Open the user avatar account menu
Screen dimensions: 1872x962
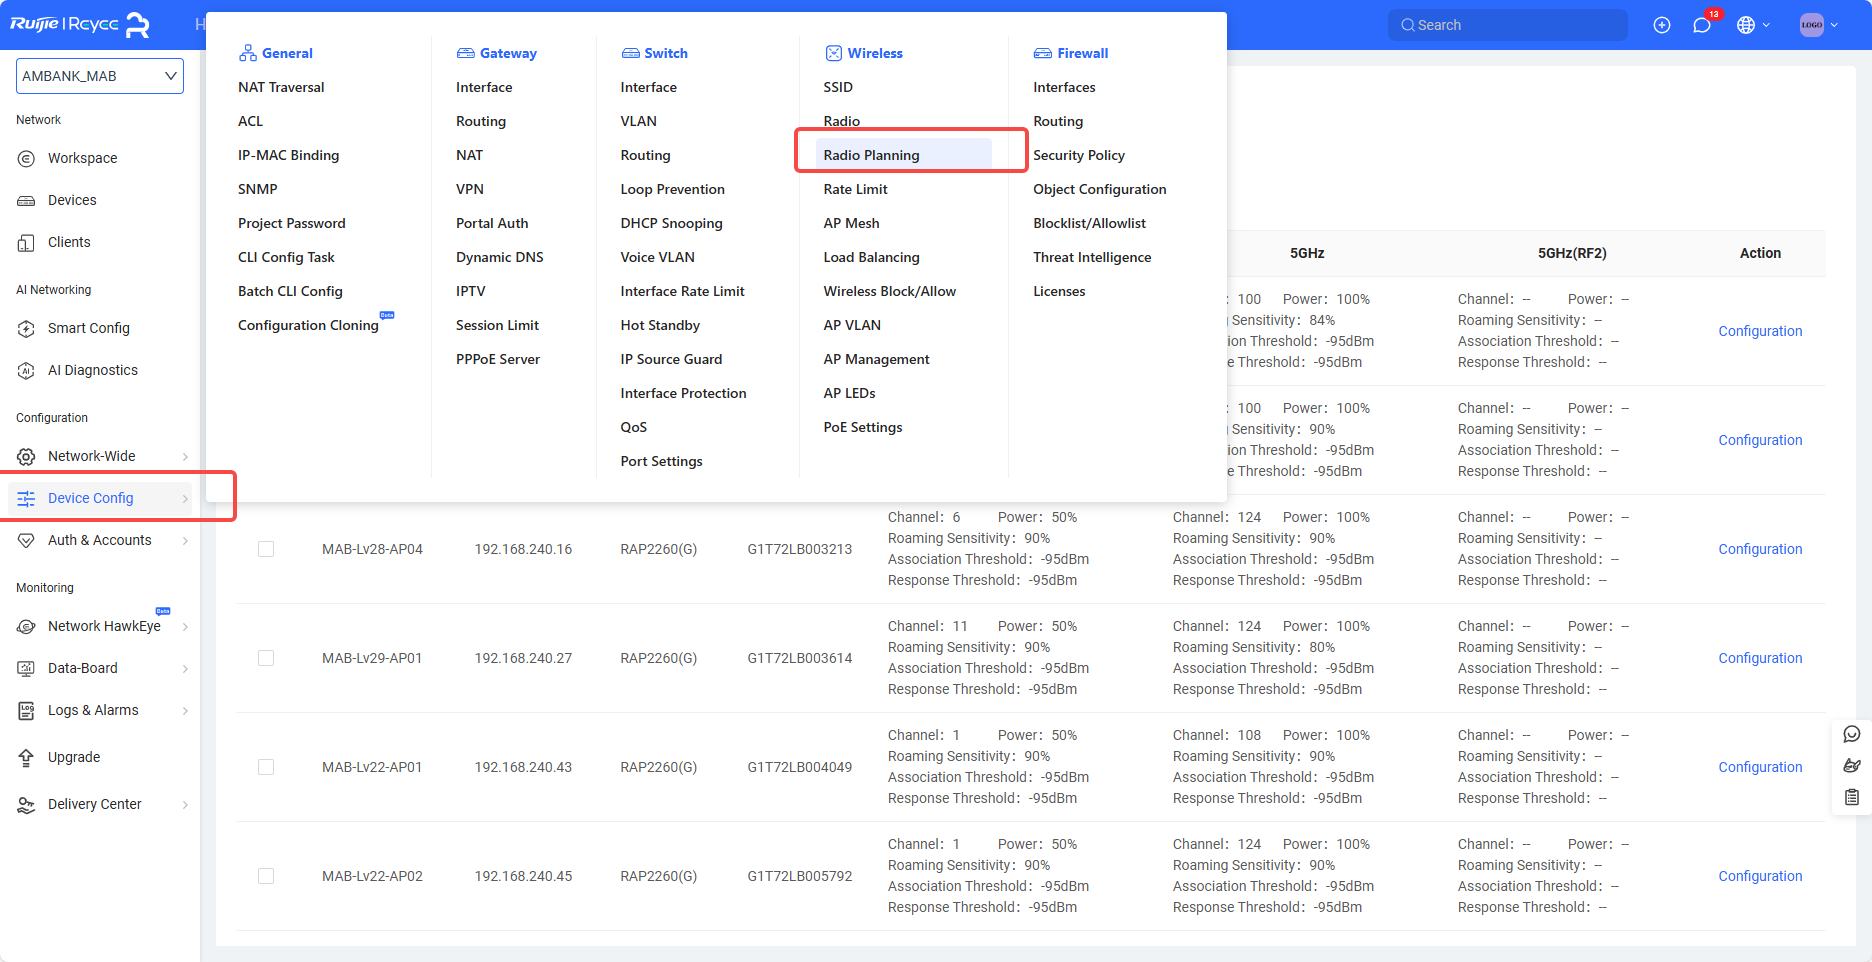[1817, 25]
